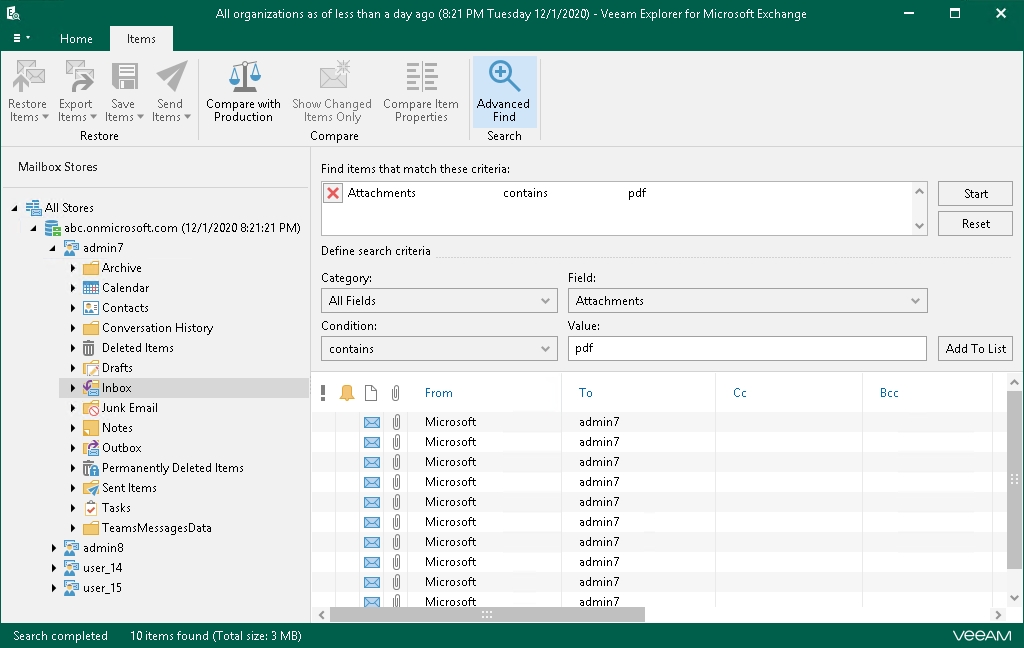Click the Add To List button
This screenshot has height=648, width=1024.
975,348
